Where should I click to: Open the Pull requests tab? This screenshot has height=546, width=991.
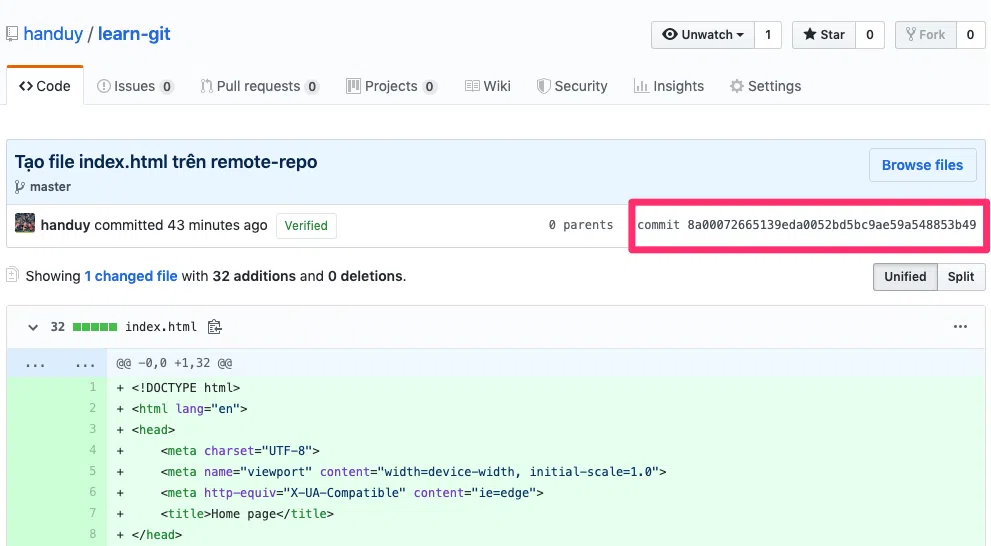[x=259, y=86]
